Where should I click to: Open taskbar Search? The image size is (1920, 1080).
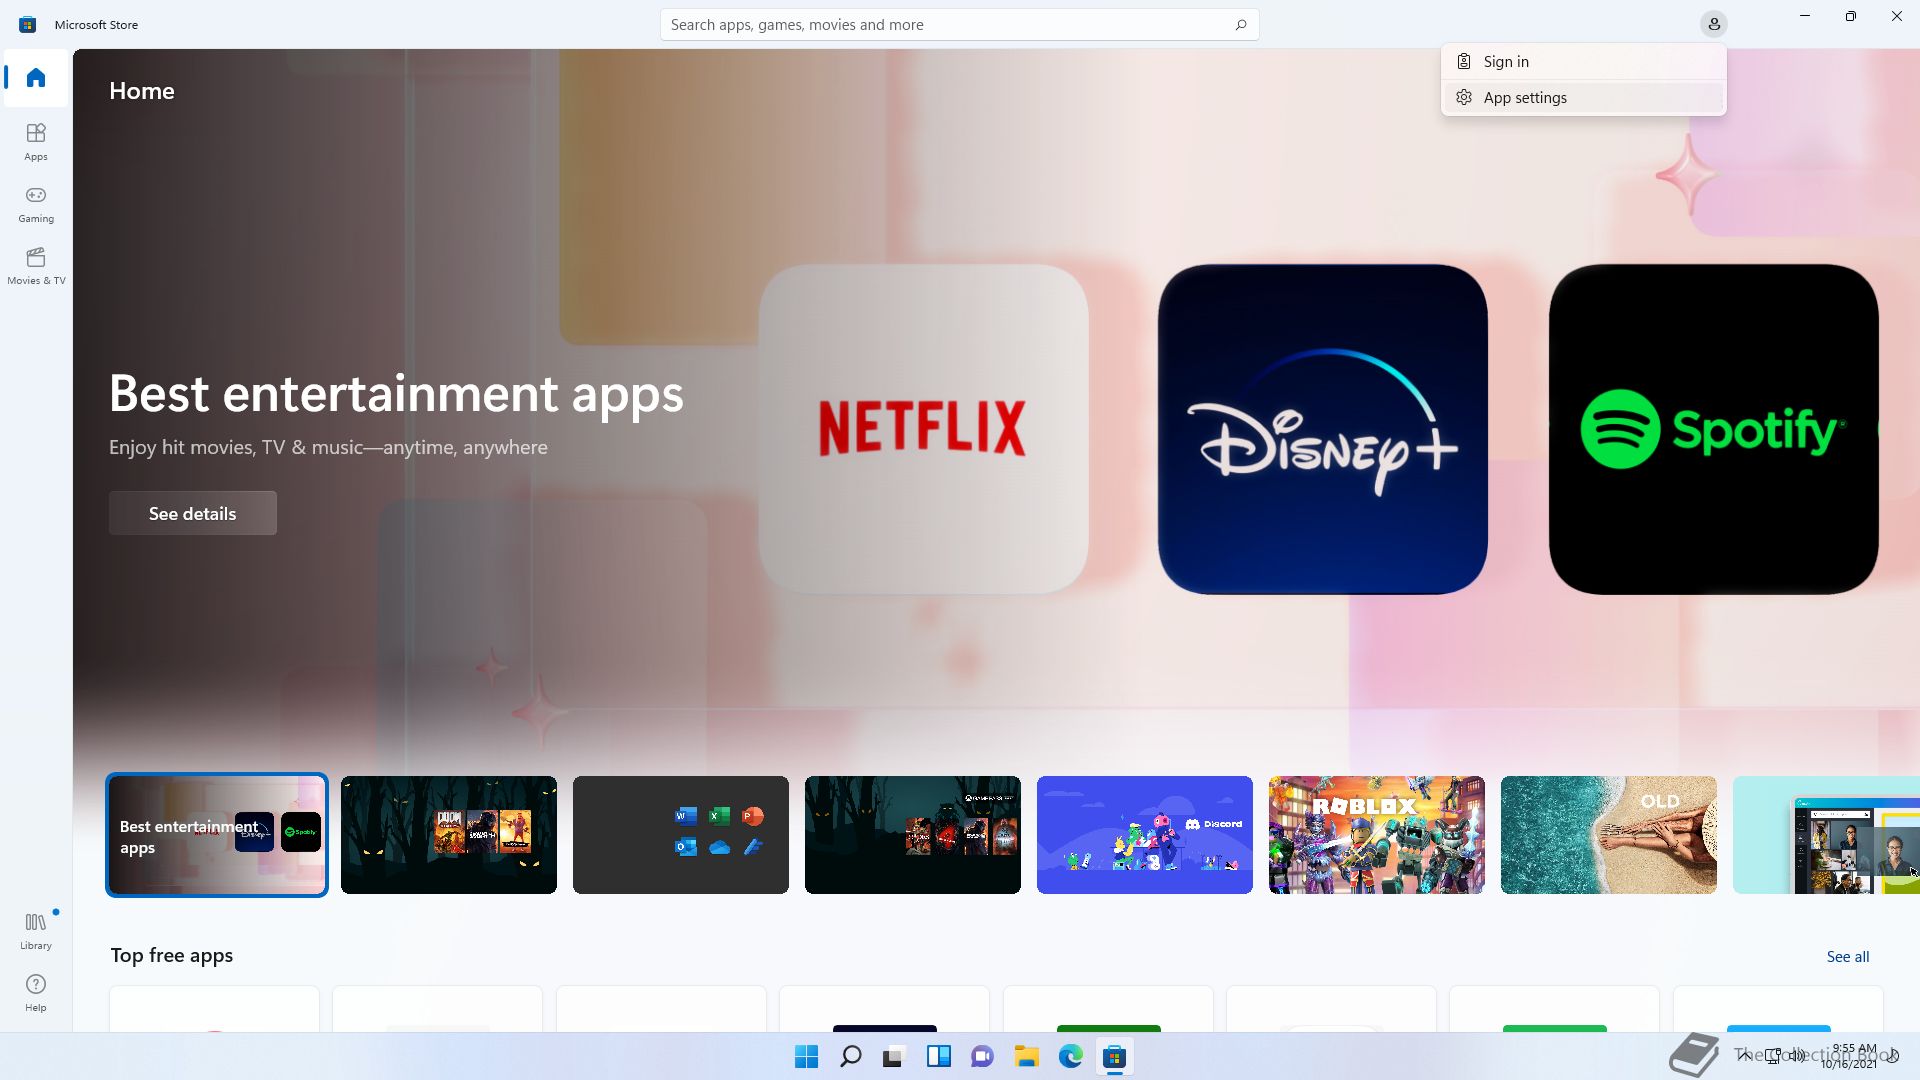tap(851, 1057)
